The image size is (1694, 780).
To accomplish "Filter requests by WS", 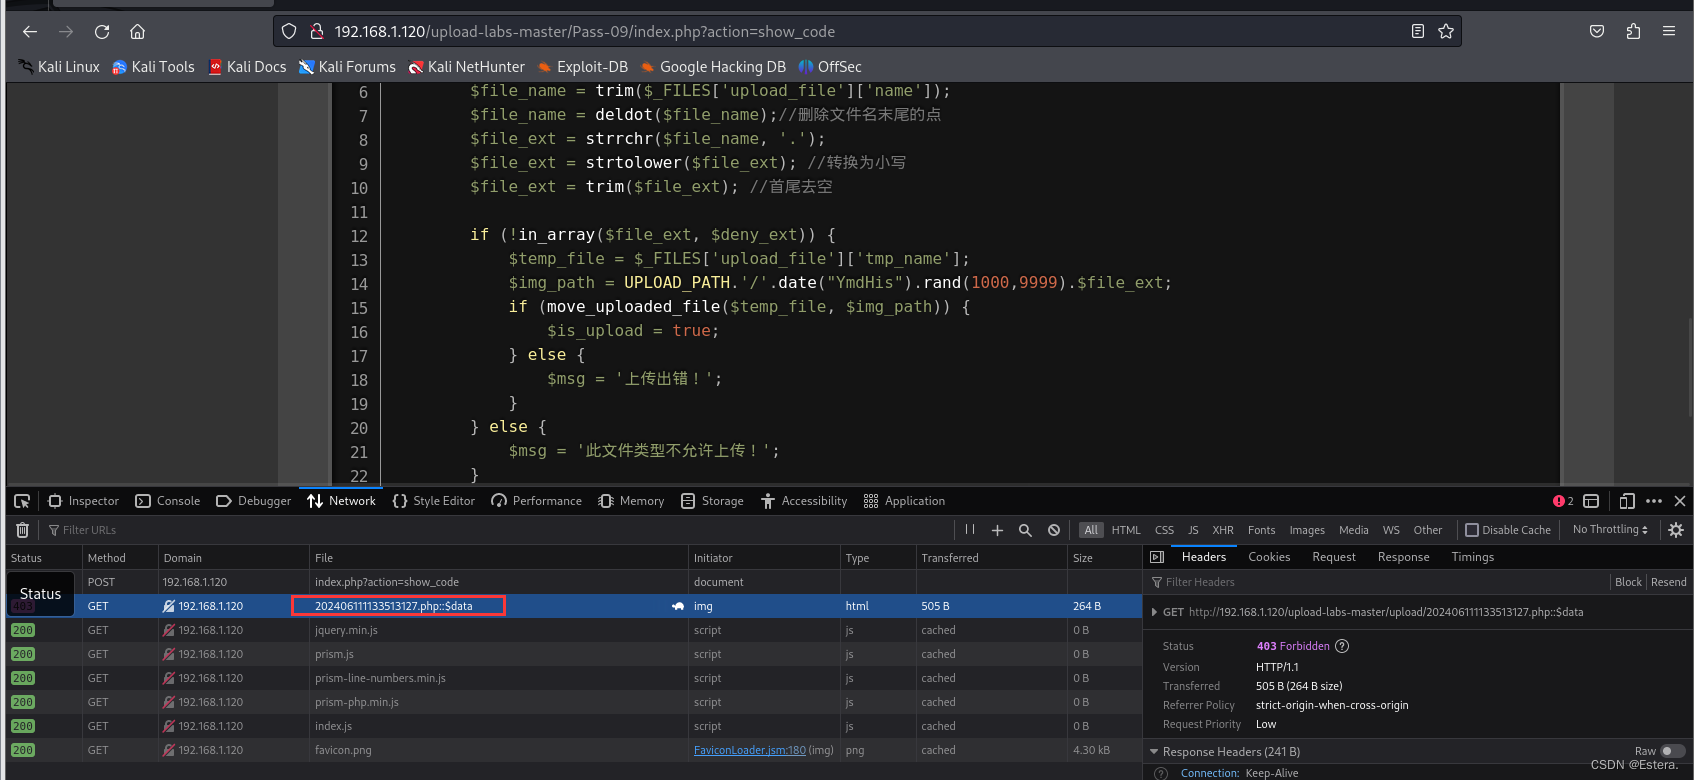I will [x=1391, y=530].
